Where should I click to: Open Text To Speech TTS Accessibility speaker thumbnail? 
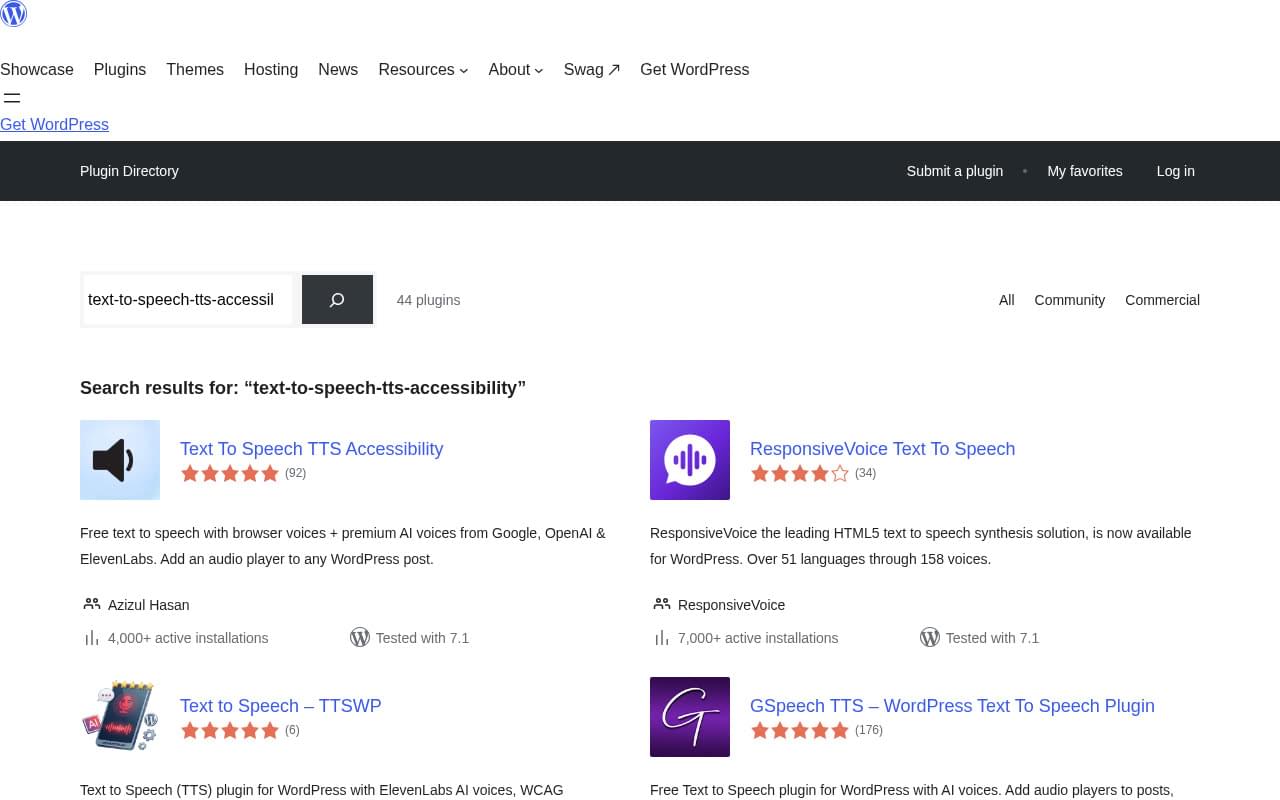pyautogui.click(x=120, y=460)
